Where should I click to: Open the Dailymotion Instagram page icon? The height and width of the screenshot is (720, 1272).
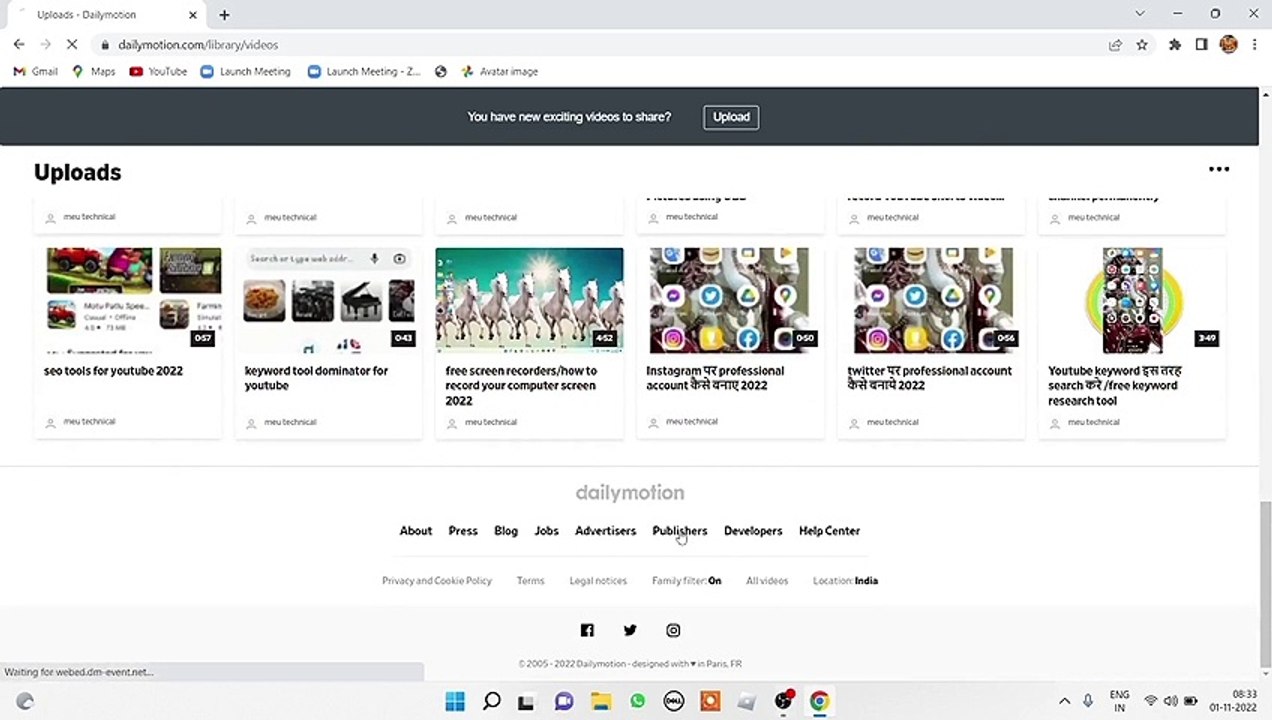(673, 630)
